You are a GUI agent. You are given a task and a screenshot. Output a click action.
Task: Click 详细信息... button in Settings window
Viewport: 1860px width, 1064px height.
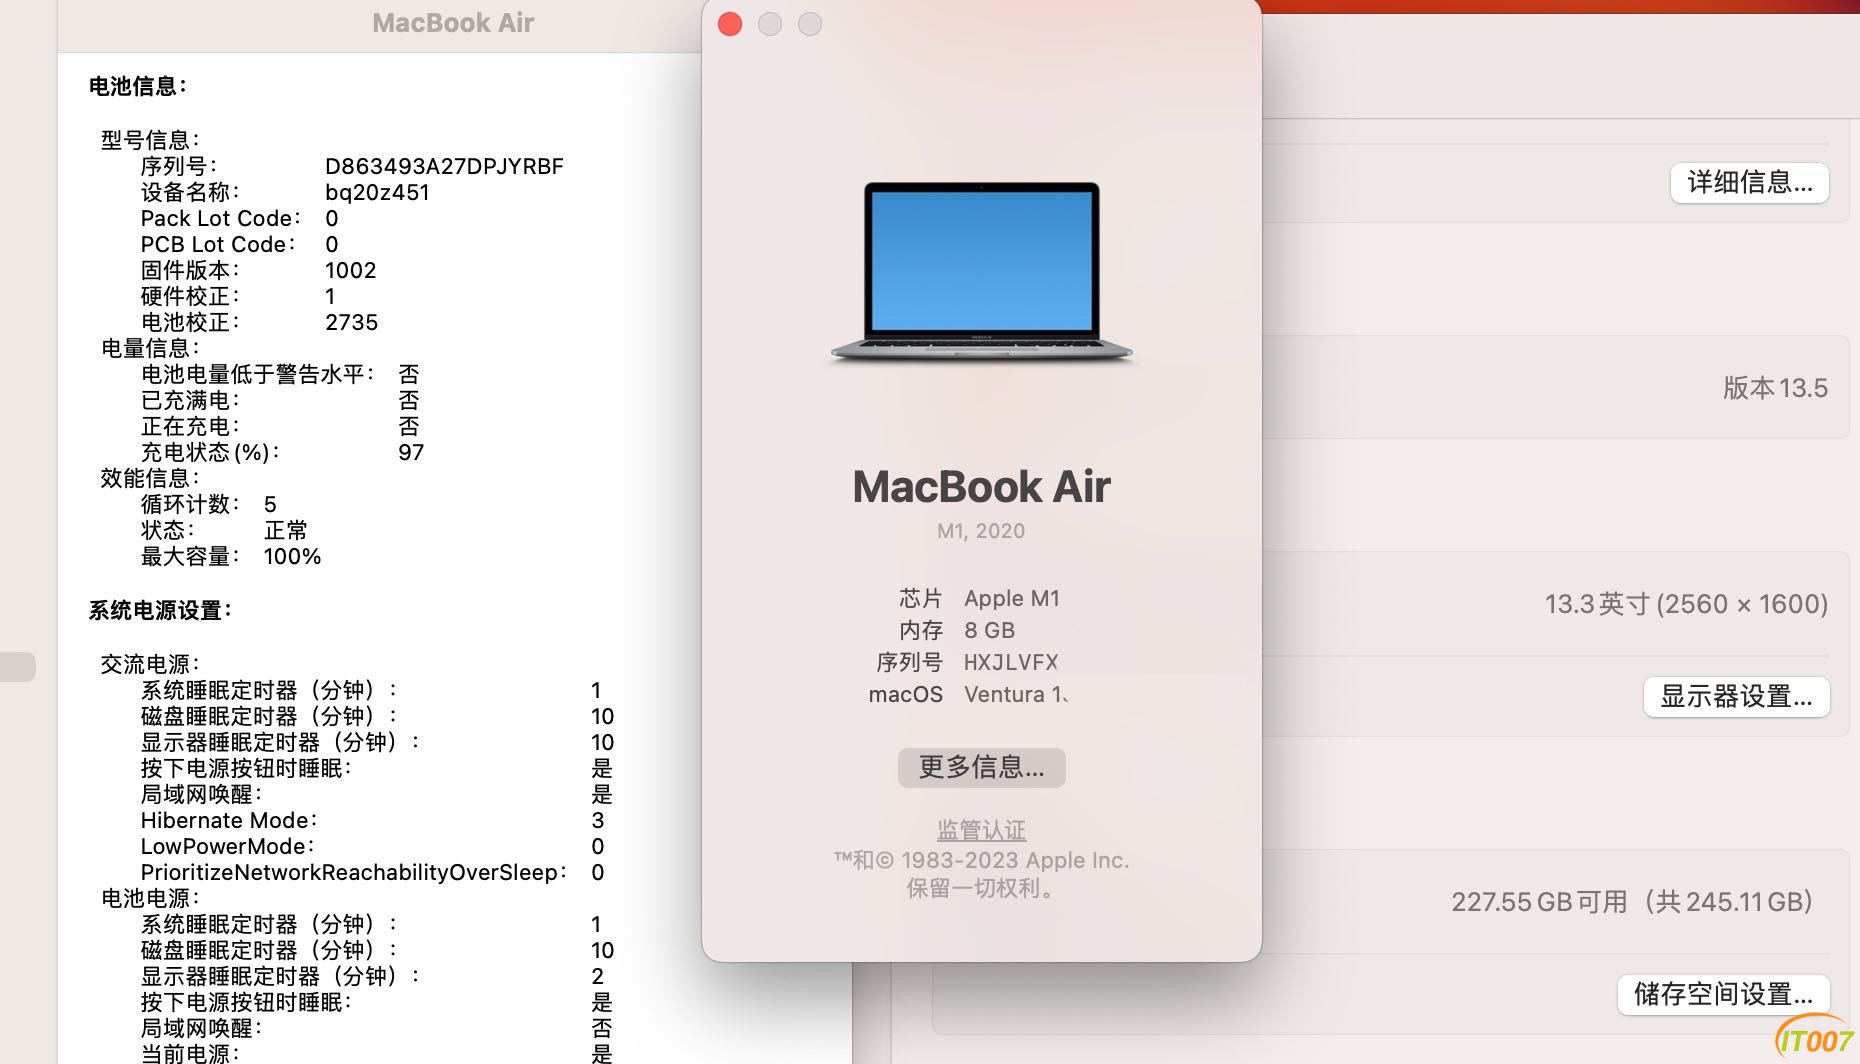click(x=1750, y=183)
